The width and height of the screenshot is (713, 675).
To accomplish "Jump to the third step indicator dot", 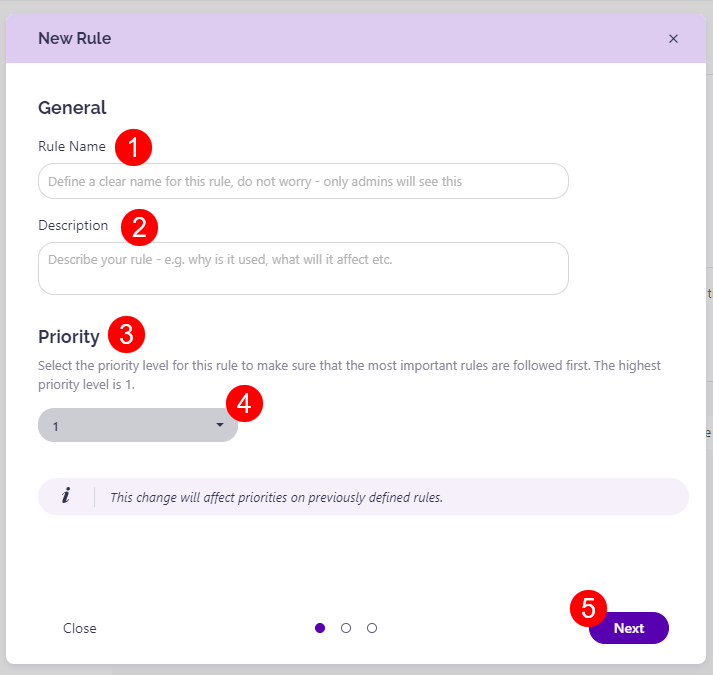I will tap(372, 628).
